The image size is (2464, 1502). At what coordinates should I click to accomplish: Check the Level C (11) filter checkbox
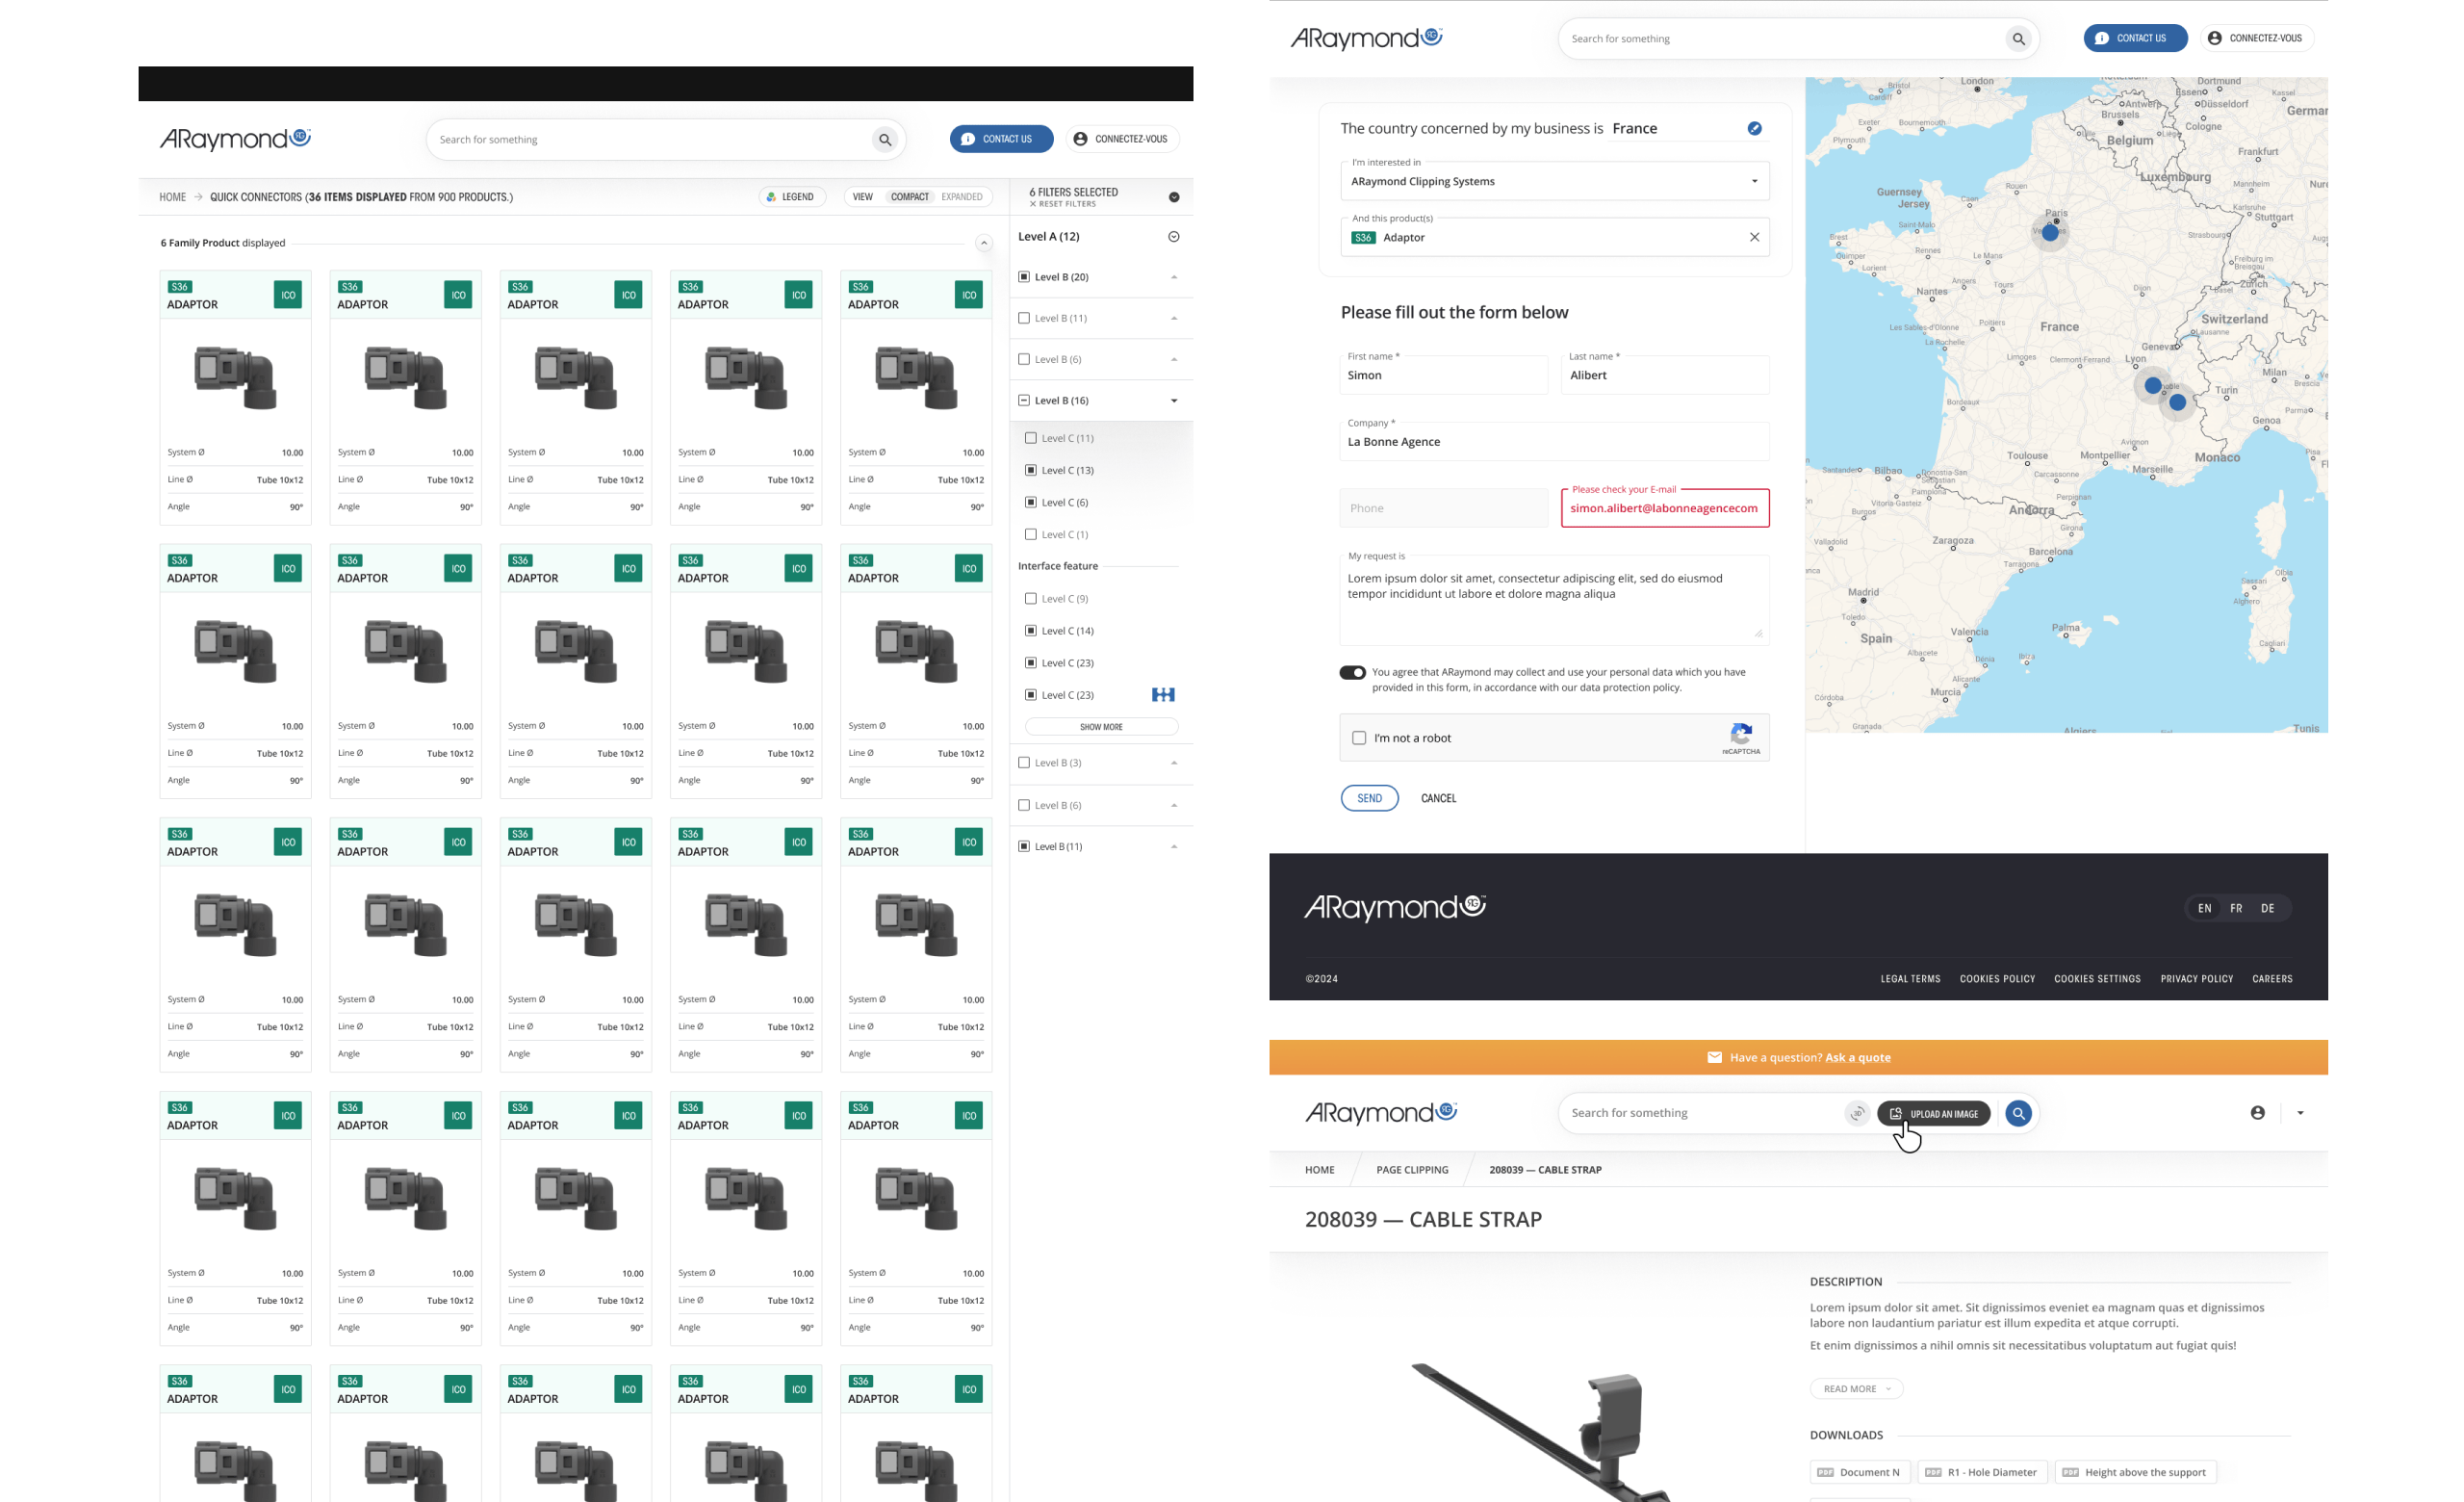click(1030, 438)
